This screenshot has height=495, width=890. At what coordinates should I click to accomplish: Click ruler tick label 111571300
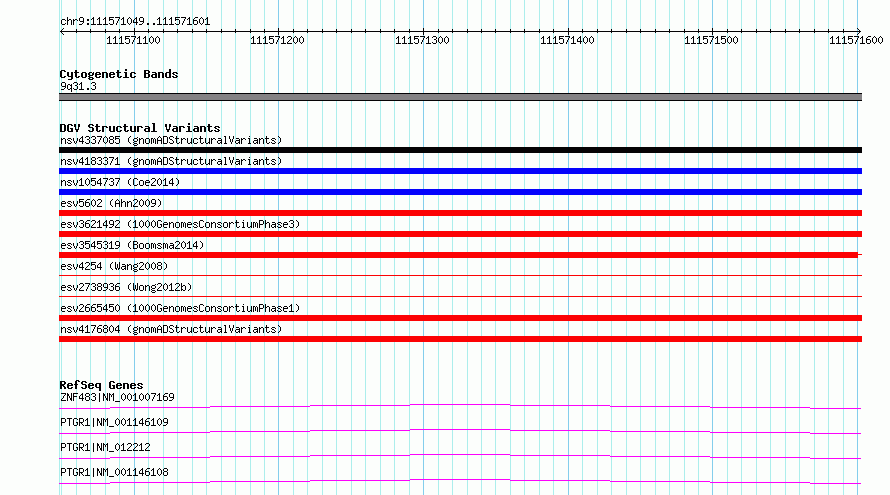422,40
